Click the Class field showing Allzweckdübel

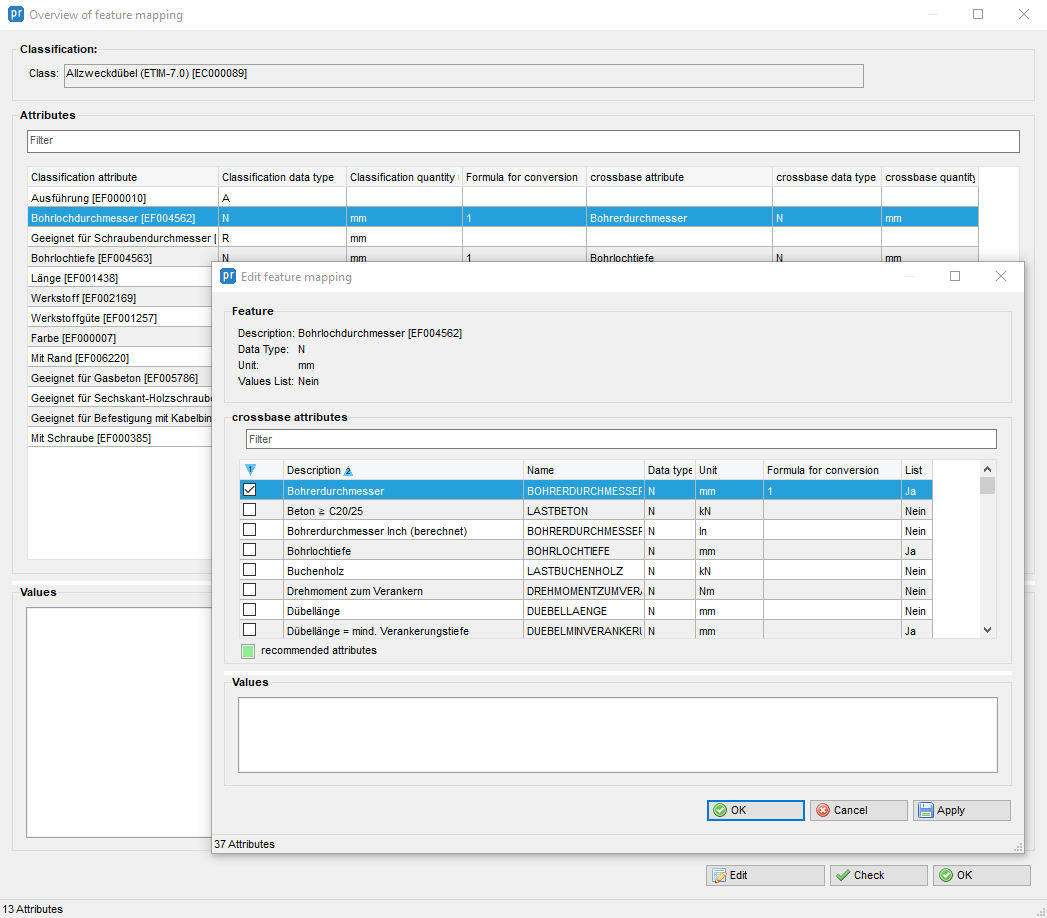coord(464,75)
